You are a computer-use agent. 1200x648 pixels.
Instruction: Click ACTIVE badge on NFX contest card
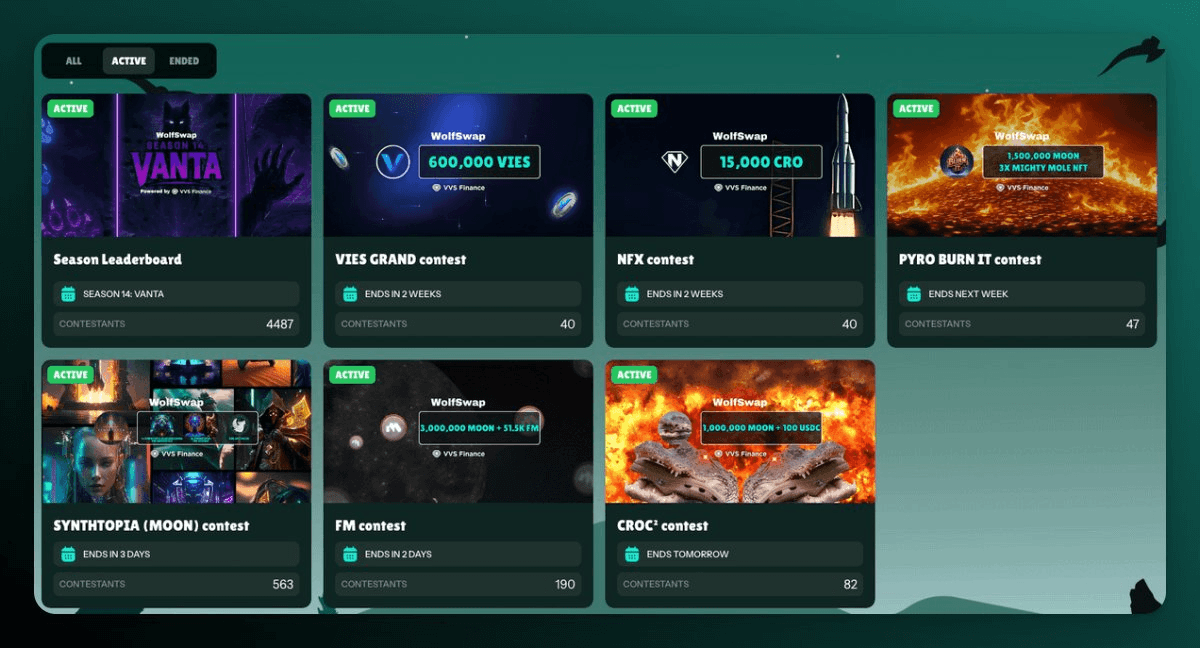click(x=634, y=108)
